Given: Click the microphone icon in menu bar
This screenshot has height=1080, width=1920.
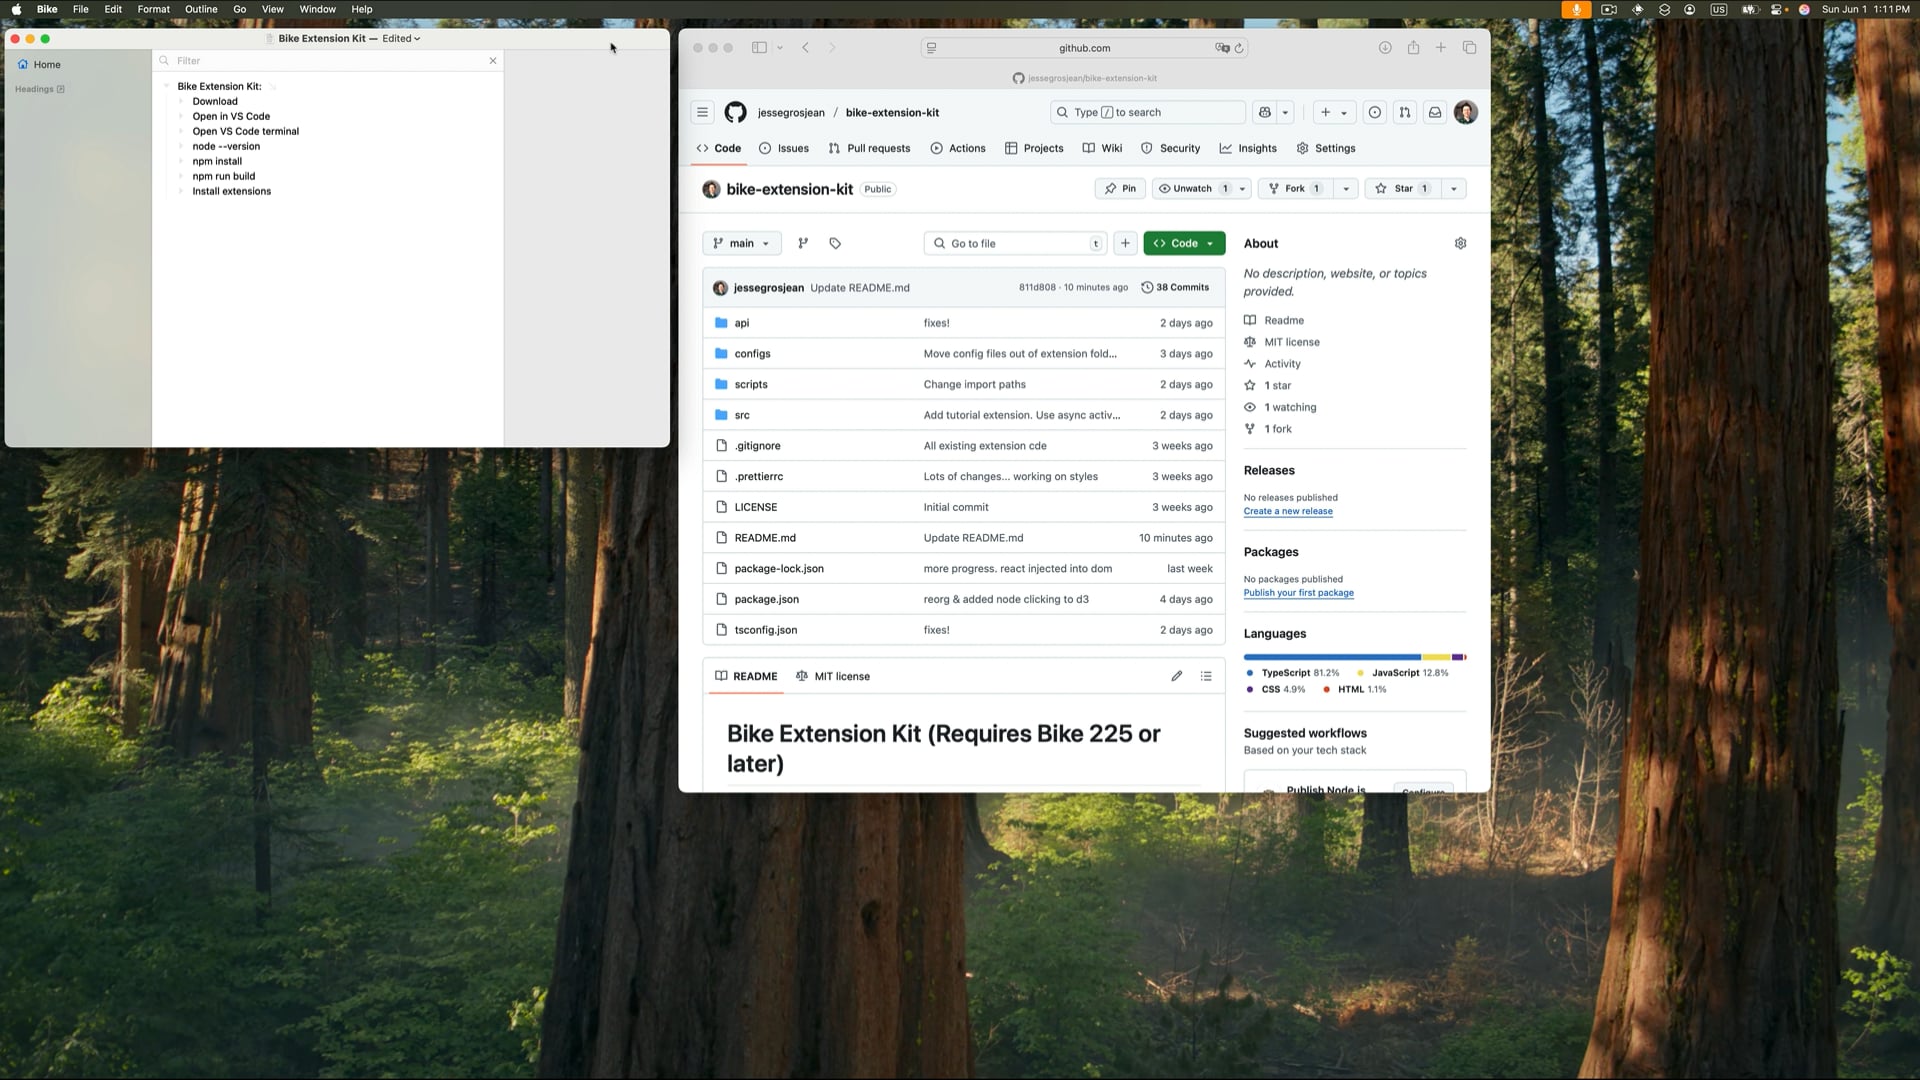Looking at the screenshot, I should click(1576, 9).
